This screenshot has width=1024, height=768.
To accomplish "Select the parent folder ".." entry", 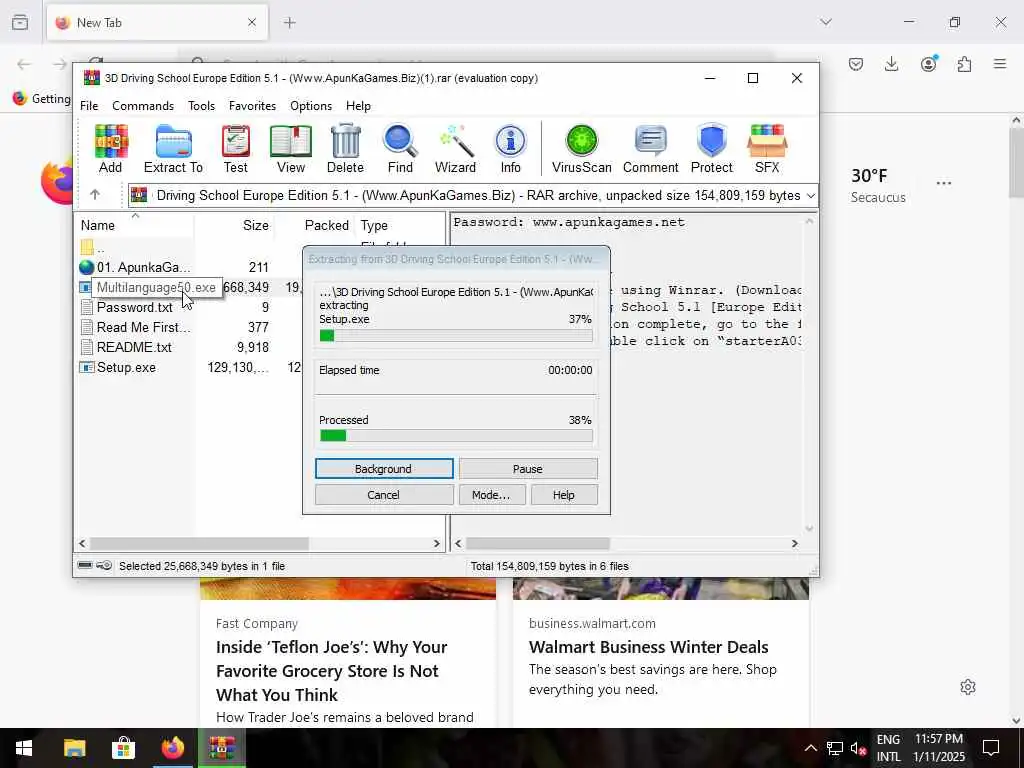I will click(x=92, y=248).
